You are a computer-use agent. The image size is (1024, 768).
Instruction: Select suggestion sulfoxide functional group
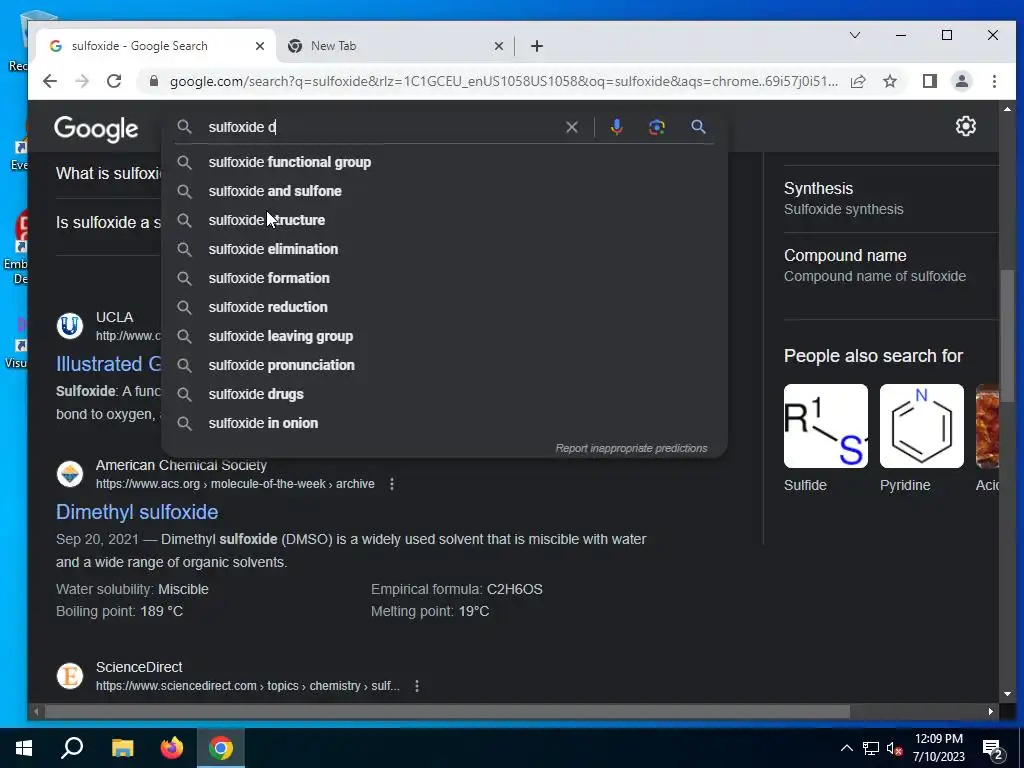click(x=444, y=162)
